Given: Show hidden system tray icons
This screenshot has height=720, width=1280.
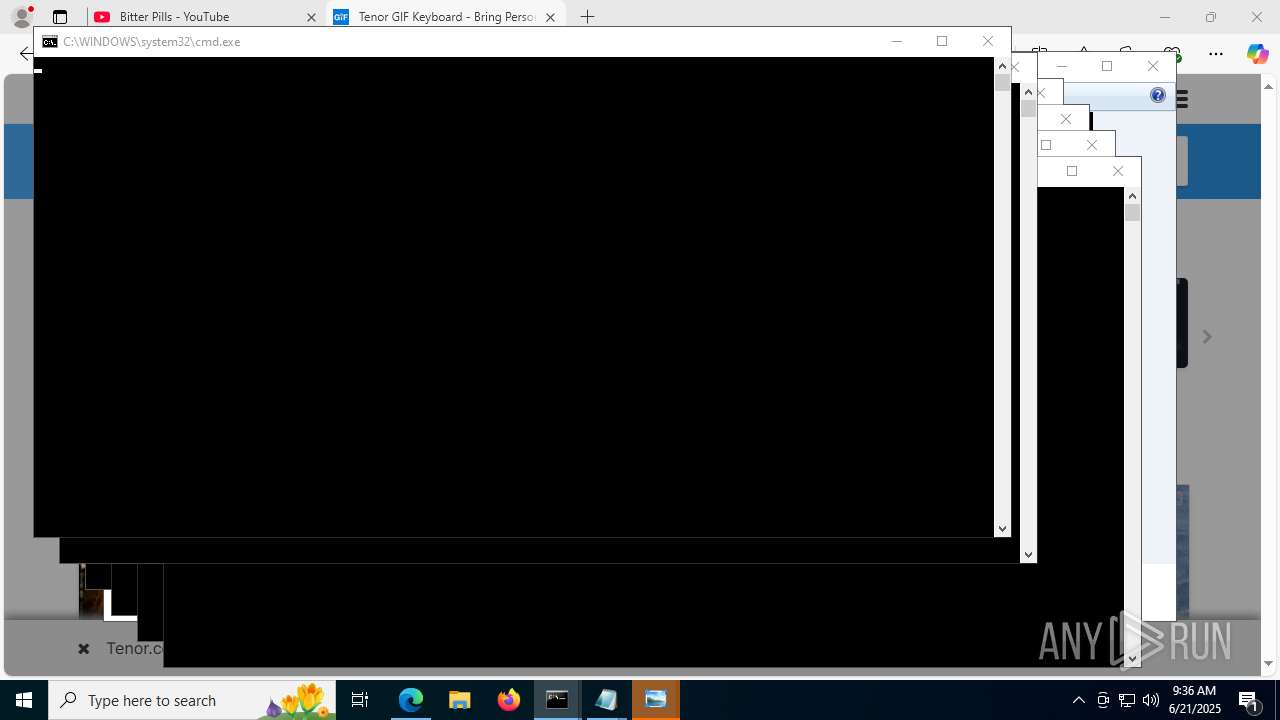Looking at the screenshot, I should tap(1079, 700).
